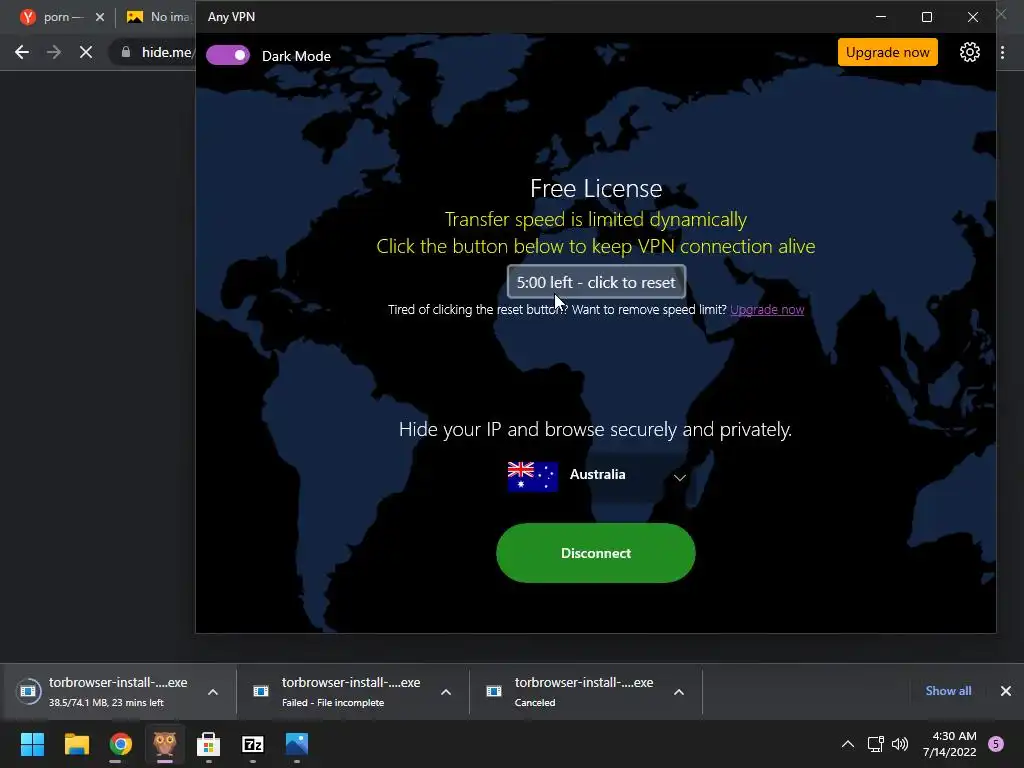This screenshot has height=768, width=1024.
Task: Toggle the Dark Mode switch
Action: click(x=228, y=56)
